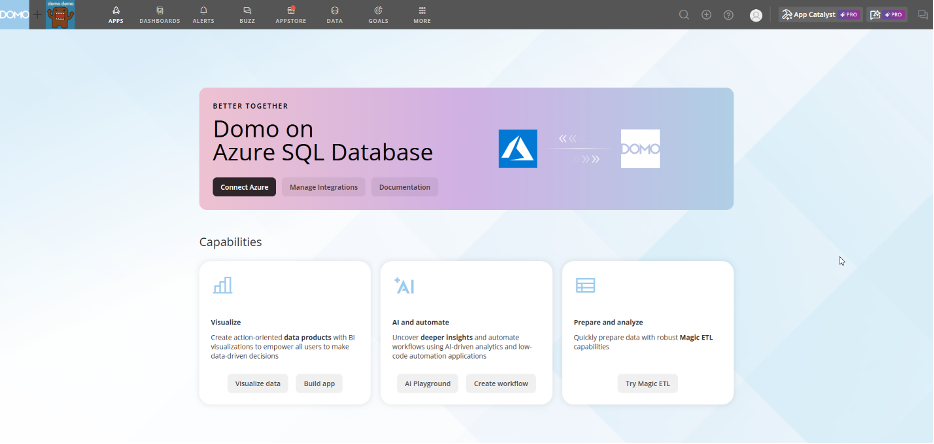Open the AI Playground button
Screen dimensions: 934x444
(428, 384)
